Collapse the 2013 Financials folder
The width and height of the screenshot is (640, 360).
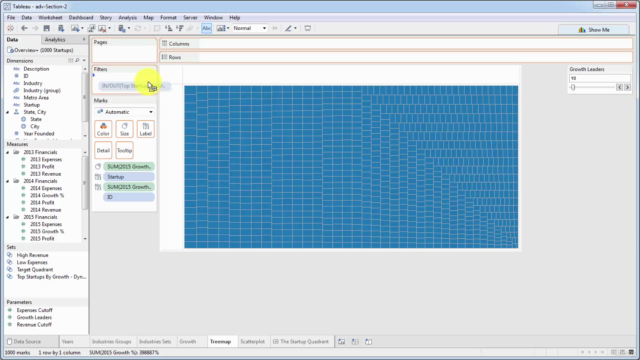[8, 152]
